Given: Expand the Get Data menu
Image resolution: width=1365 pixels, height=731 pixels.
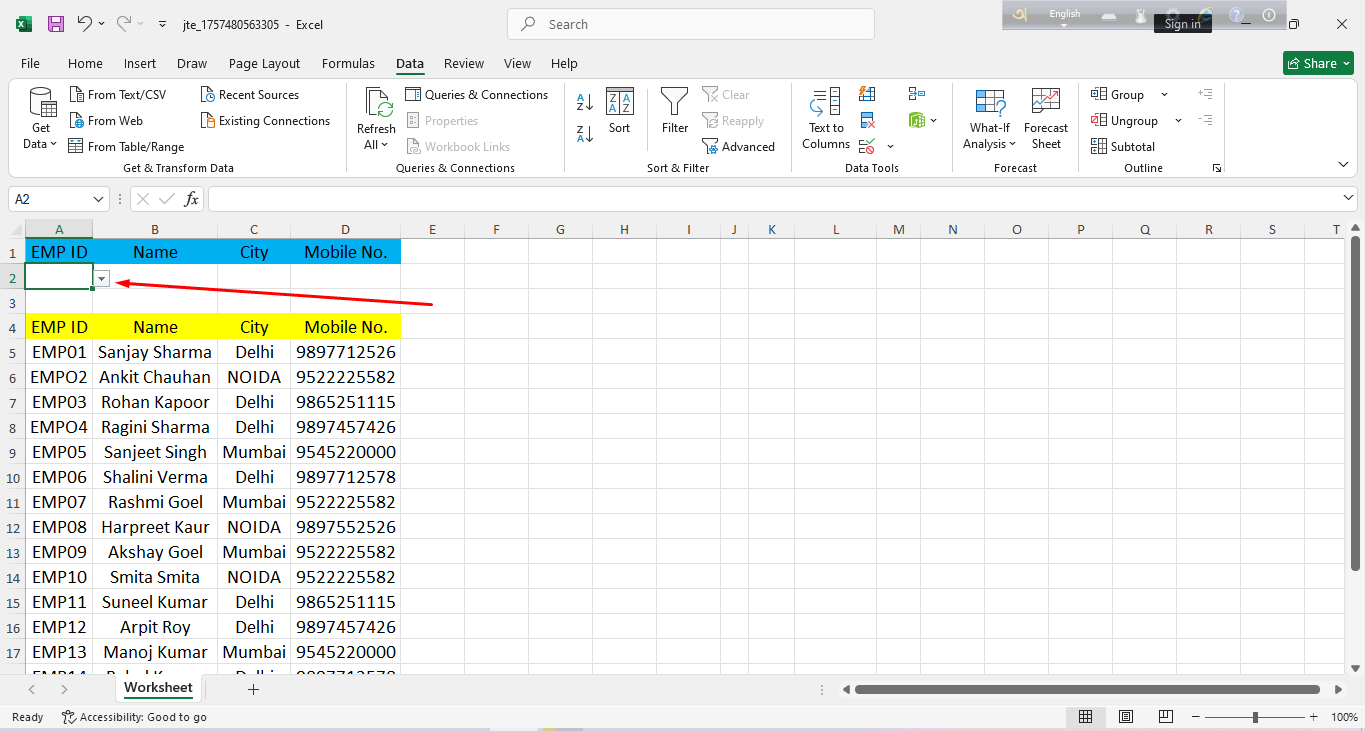Looking at the screenshot, I should (40, 119).
